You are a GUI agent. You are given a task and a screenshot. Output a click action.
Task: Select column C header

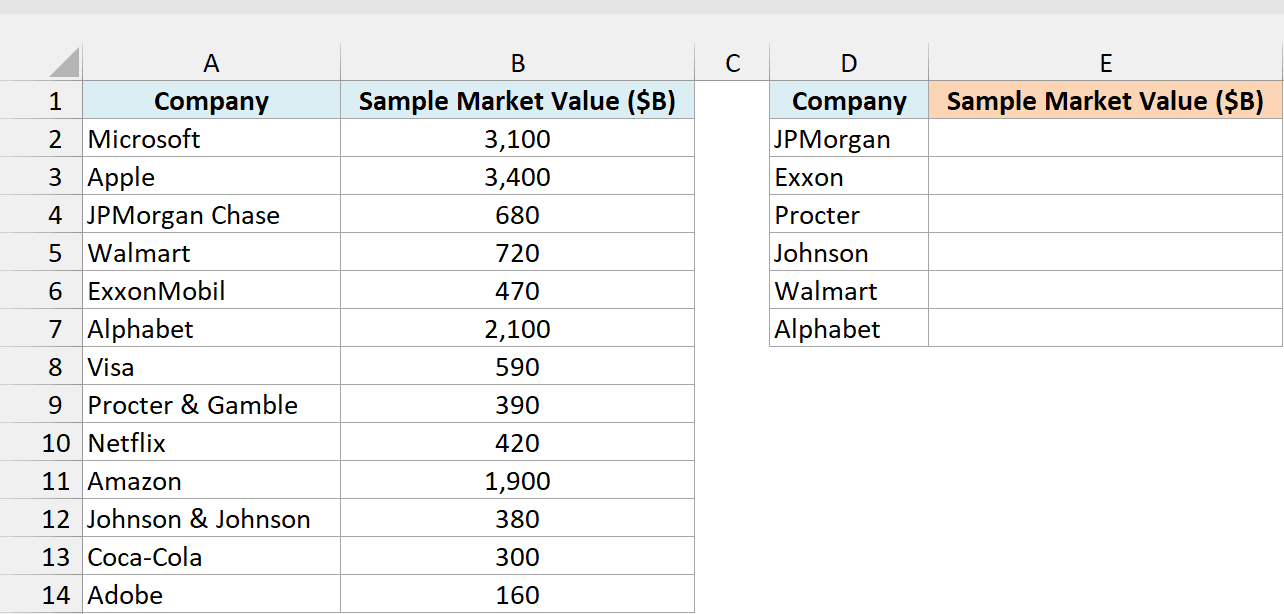732,63
